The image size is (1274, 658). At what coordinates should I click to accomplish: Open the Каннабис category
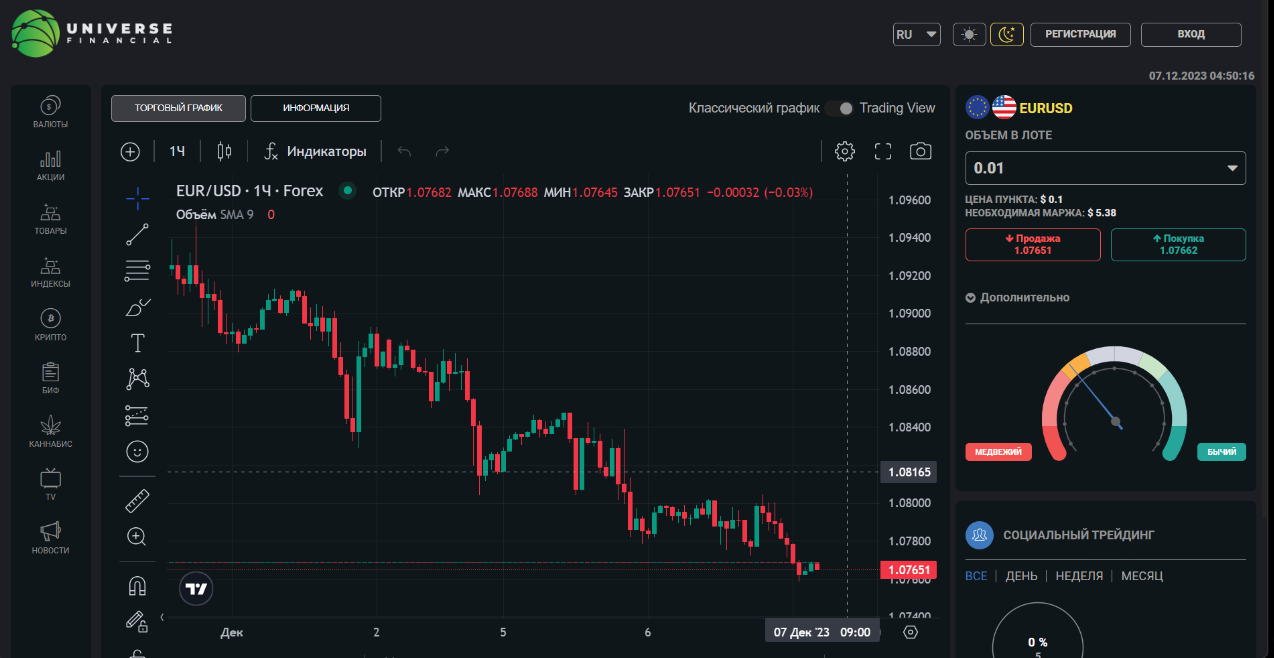pos(50,431)
